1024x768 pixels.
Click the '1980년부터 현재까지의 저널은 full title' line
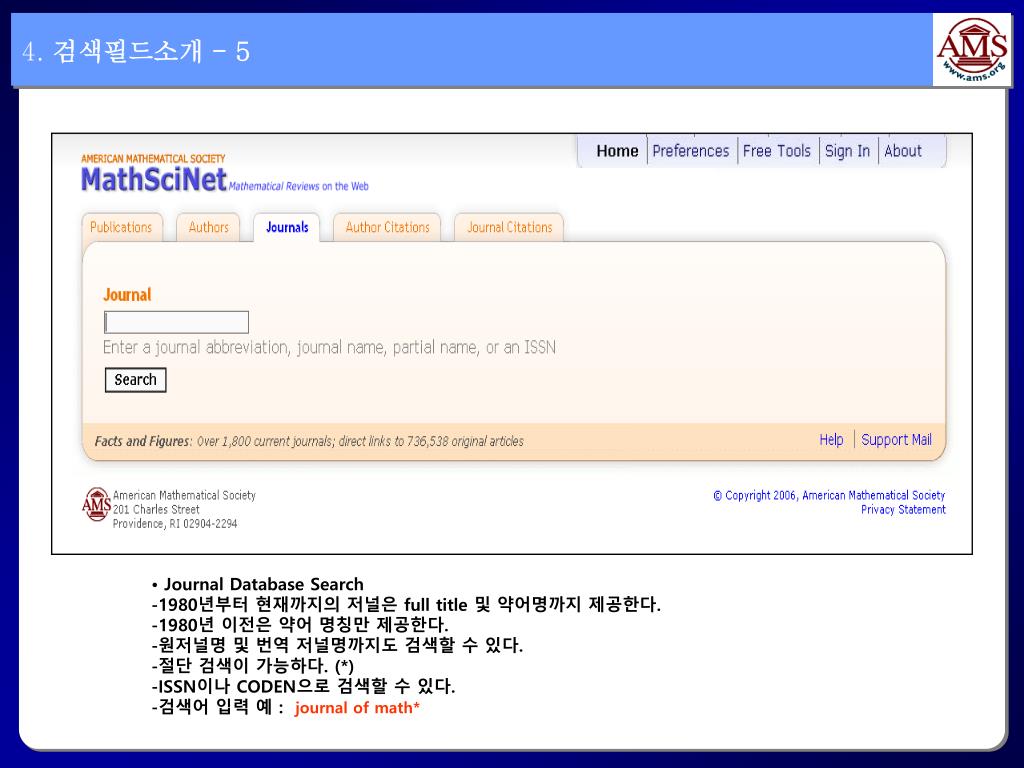pos(406,604)
